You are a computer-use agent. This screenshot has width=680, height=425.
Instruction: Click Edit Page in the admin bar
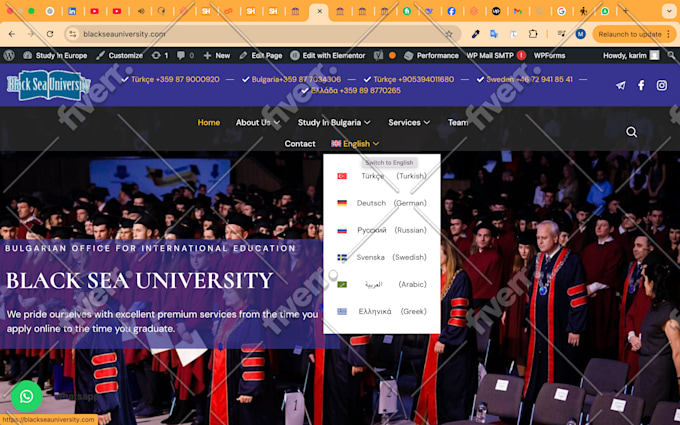261,56
